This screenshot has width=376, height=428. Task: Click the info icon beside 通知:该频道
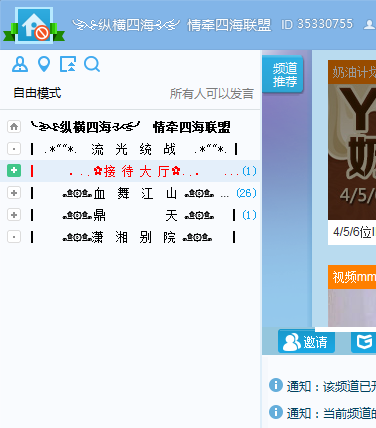coord(276,386)
